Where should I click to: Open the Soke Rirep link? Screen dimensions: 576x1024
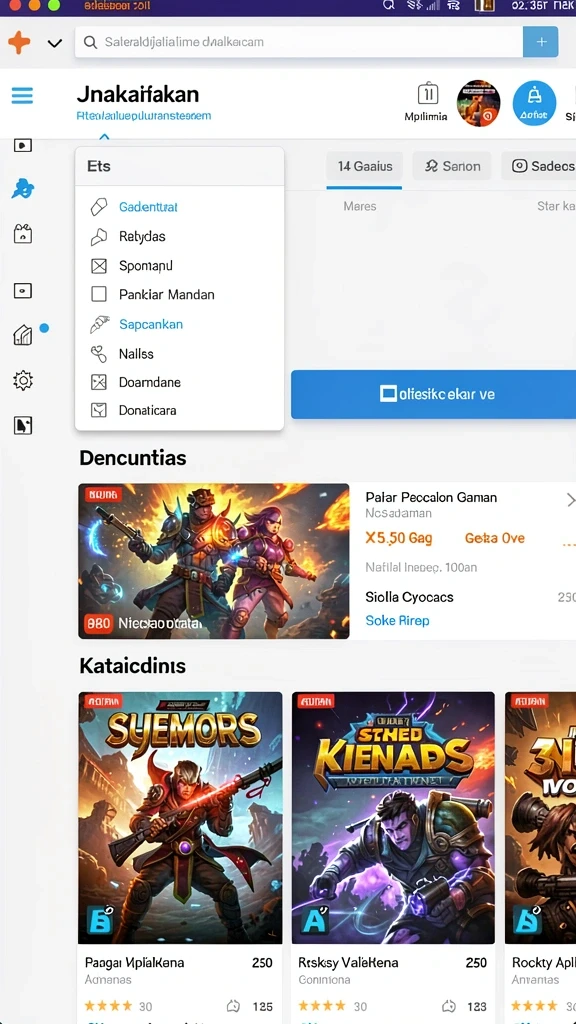click(397, 620)
